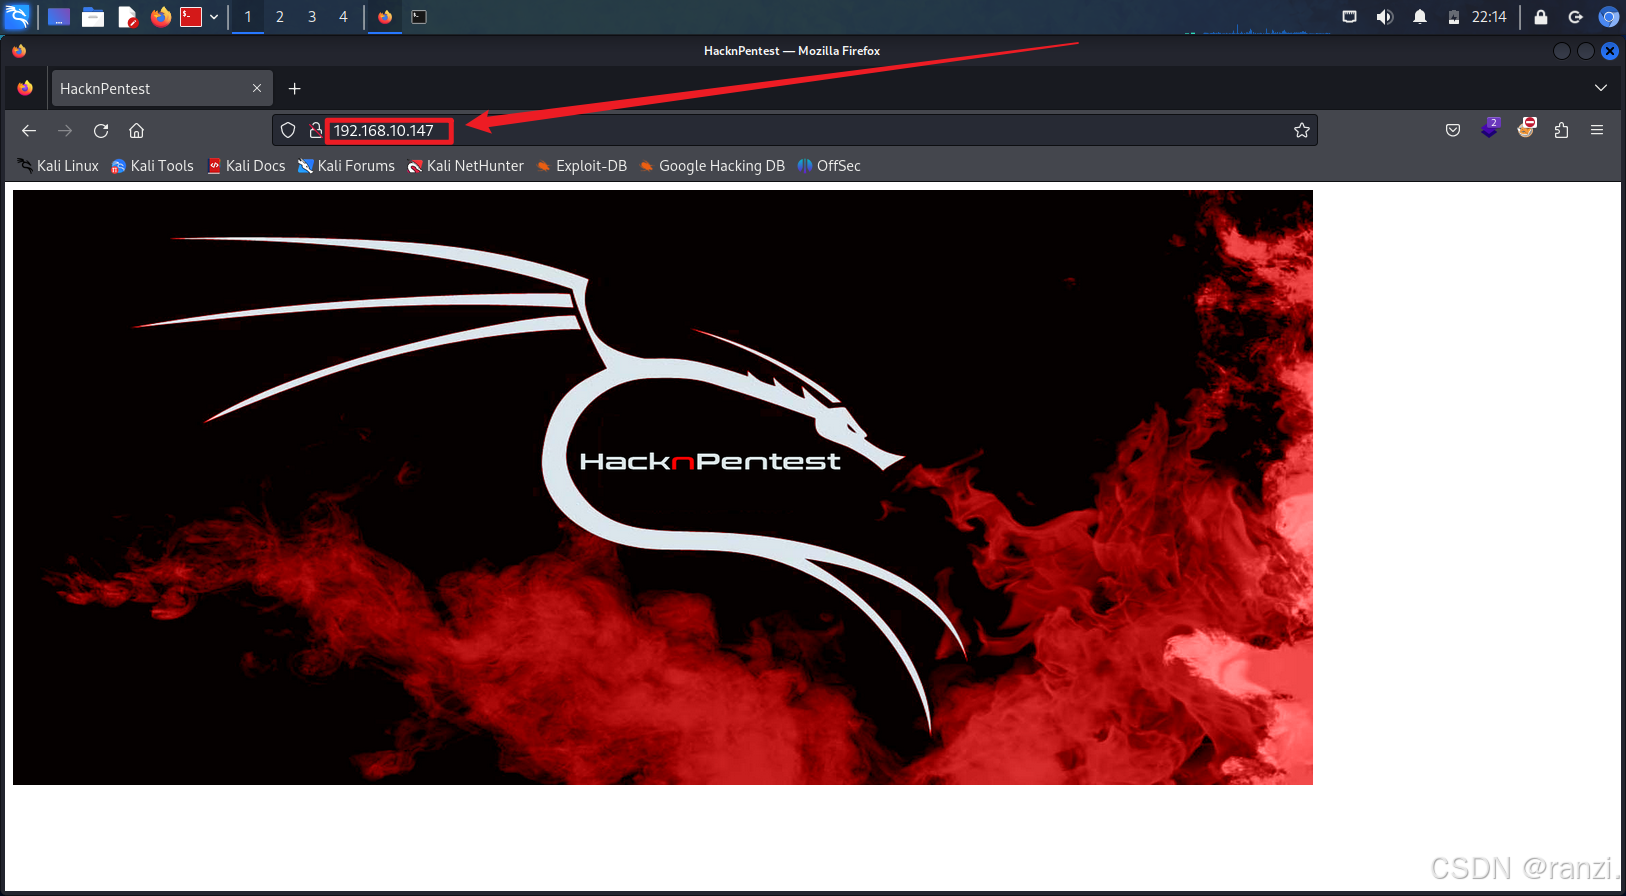The height and width of the screenshot is (896, 1626).
Task: Minimize the Firefox window
Action: click(x=1562, y=51)
